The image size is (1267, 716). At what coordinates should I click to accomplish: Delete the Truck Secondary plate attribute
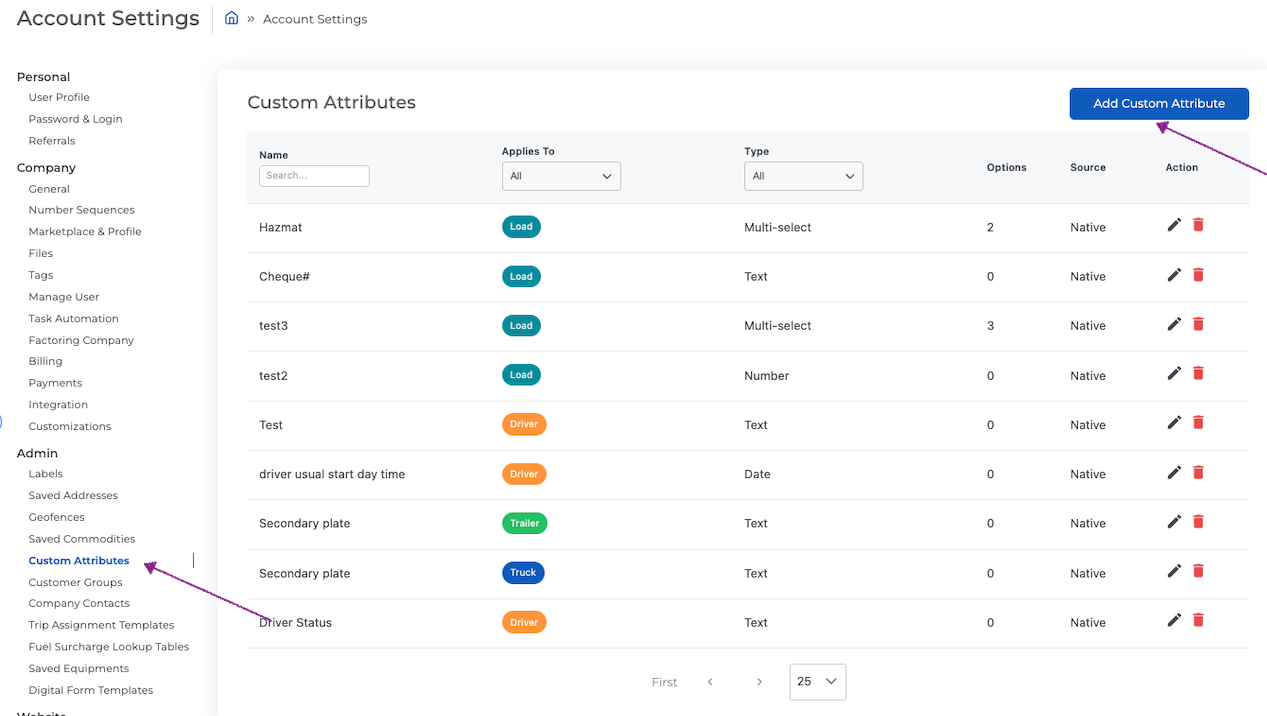click(1198, 571)
